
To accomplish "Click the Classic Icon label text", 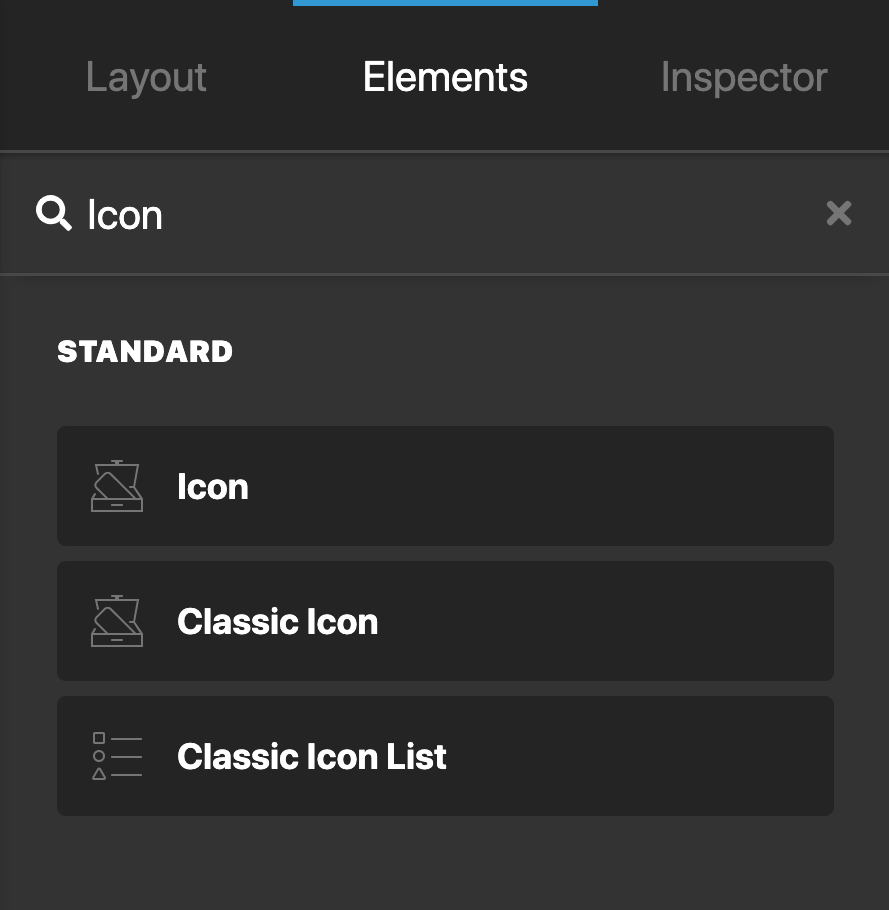I will pos(277,621).
